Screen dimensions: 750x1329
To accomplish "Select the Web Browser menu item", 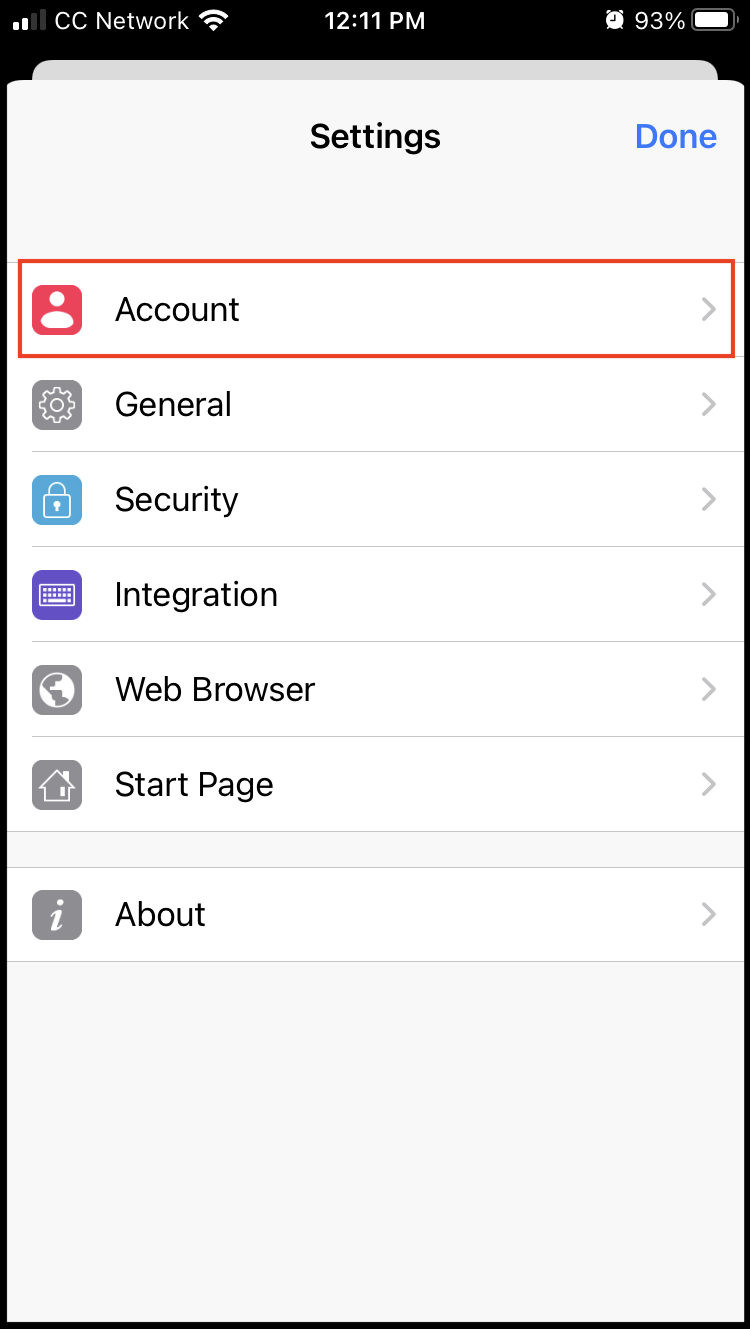I will pos(376,690).
